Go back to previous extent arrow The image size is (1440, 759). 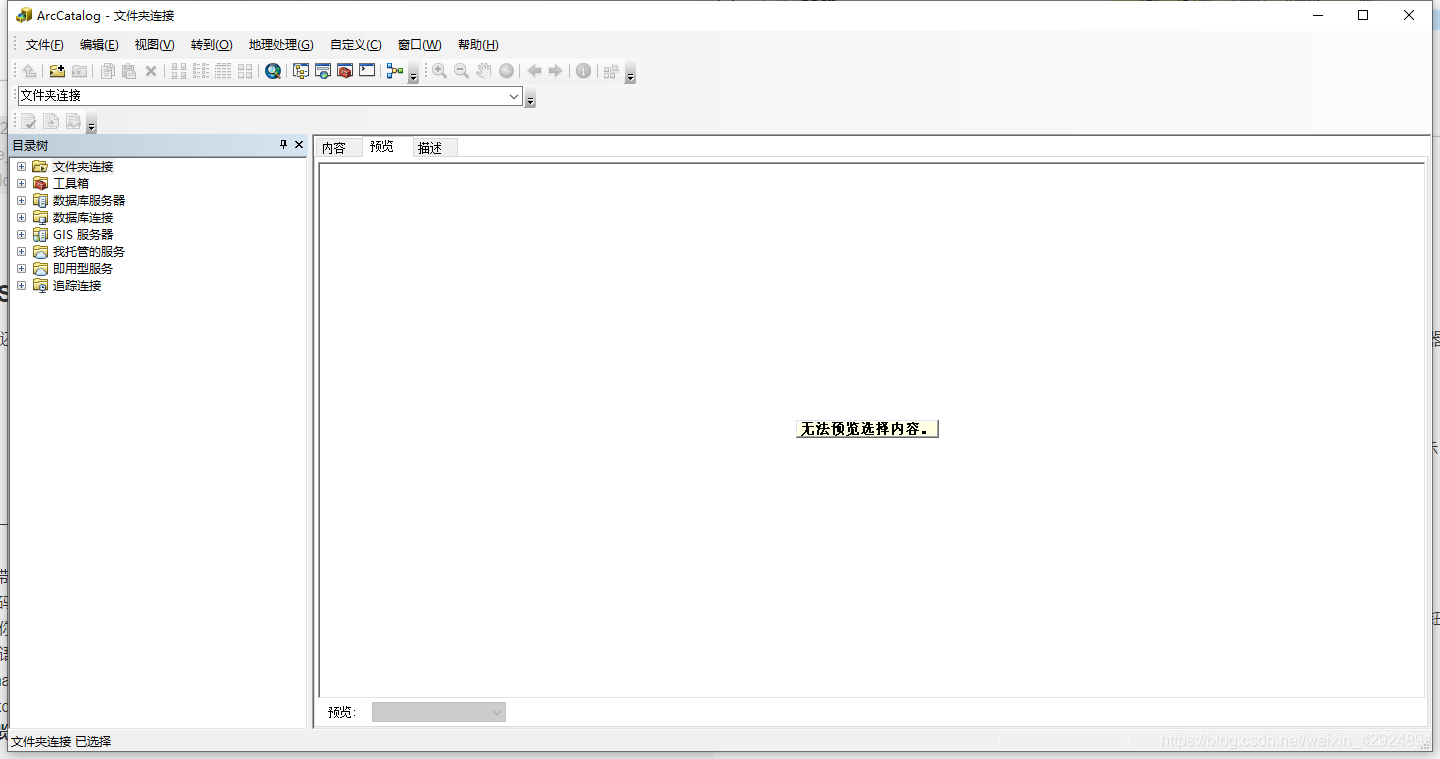pyautogui.click(x=534, y=71)
